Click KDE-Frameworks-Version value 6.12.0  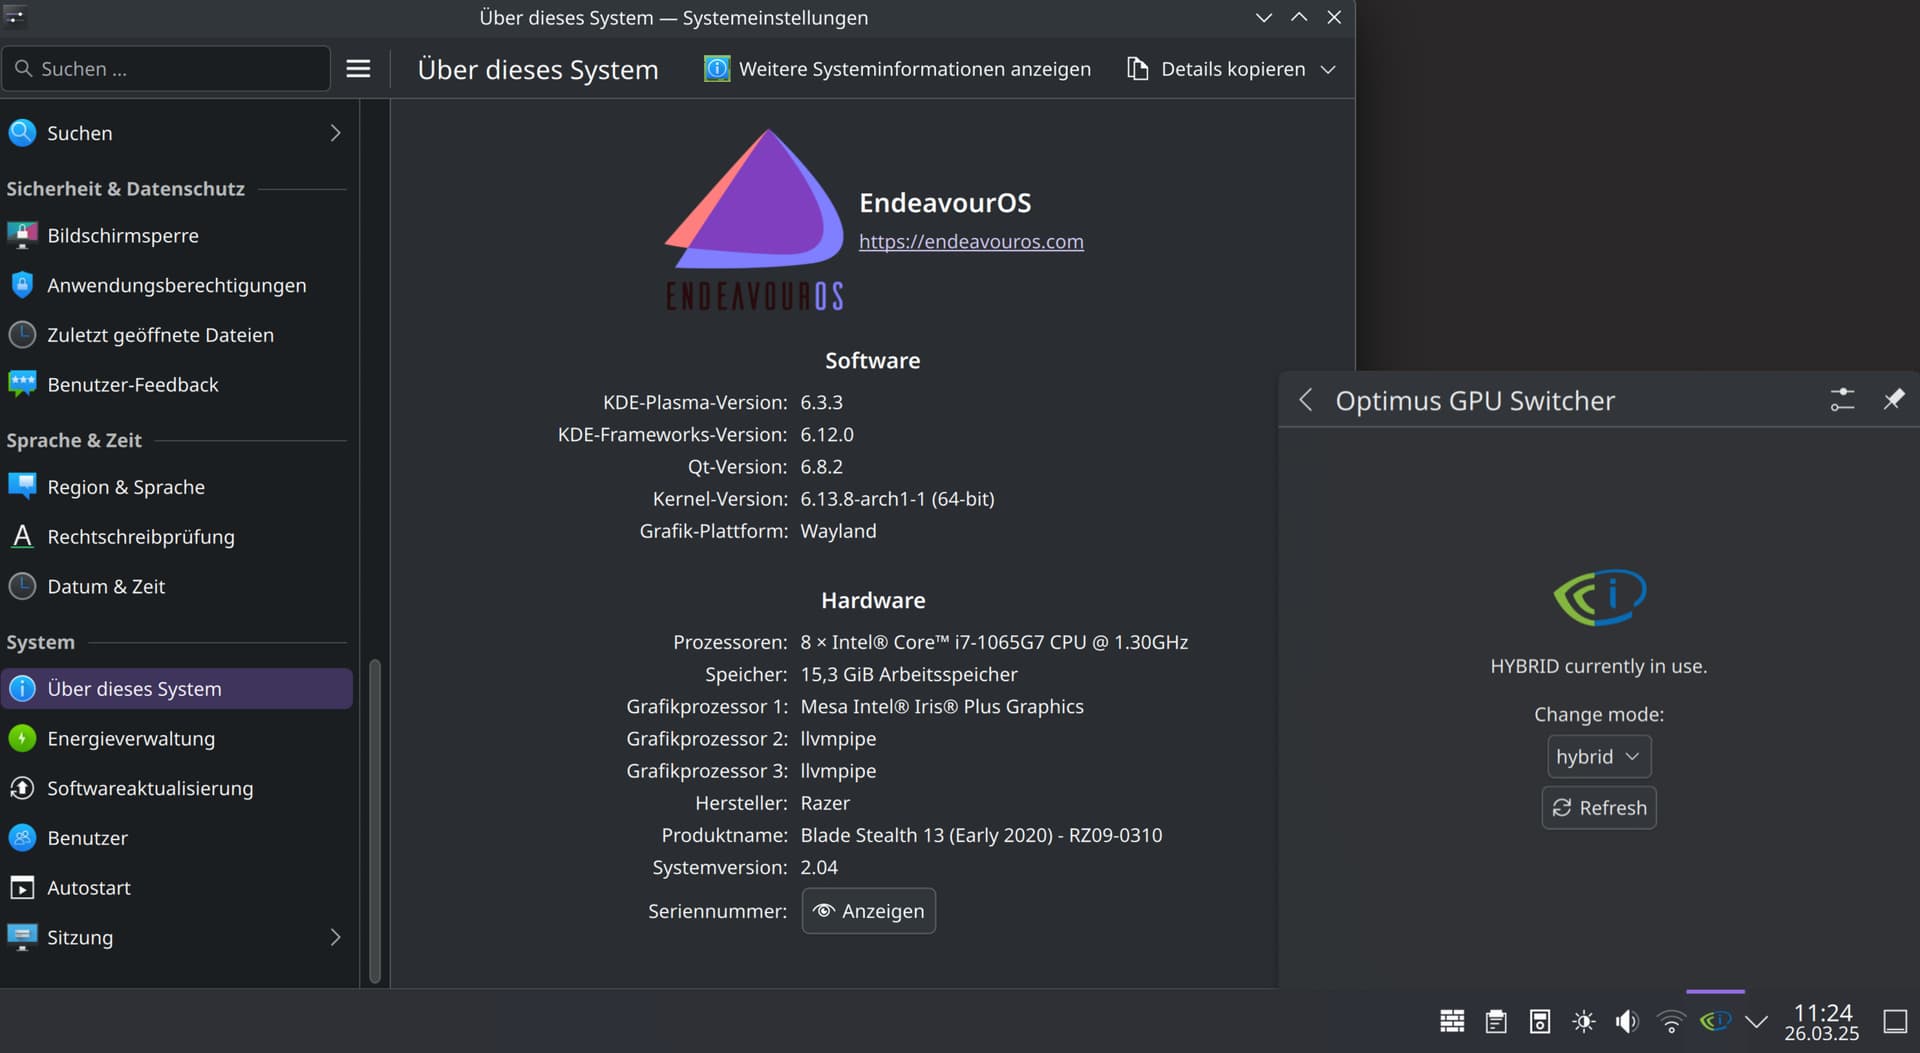point(827,435)
